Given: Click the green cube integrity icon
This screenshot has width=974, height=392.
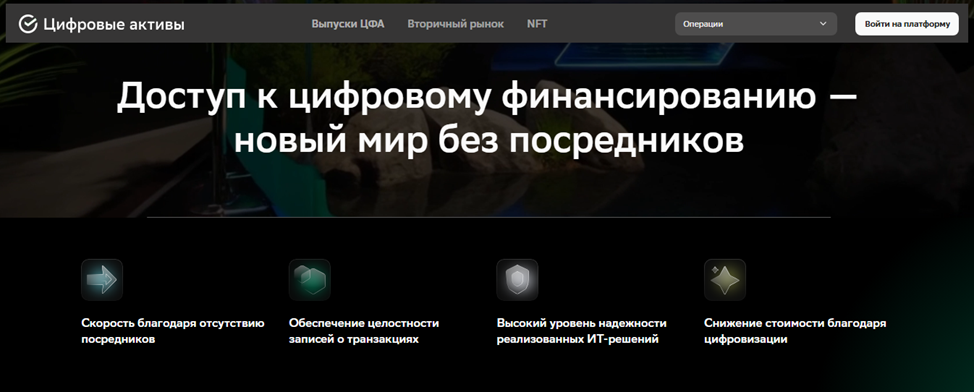Looking at the screenshot, I should tap(309, 280).
